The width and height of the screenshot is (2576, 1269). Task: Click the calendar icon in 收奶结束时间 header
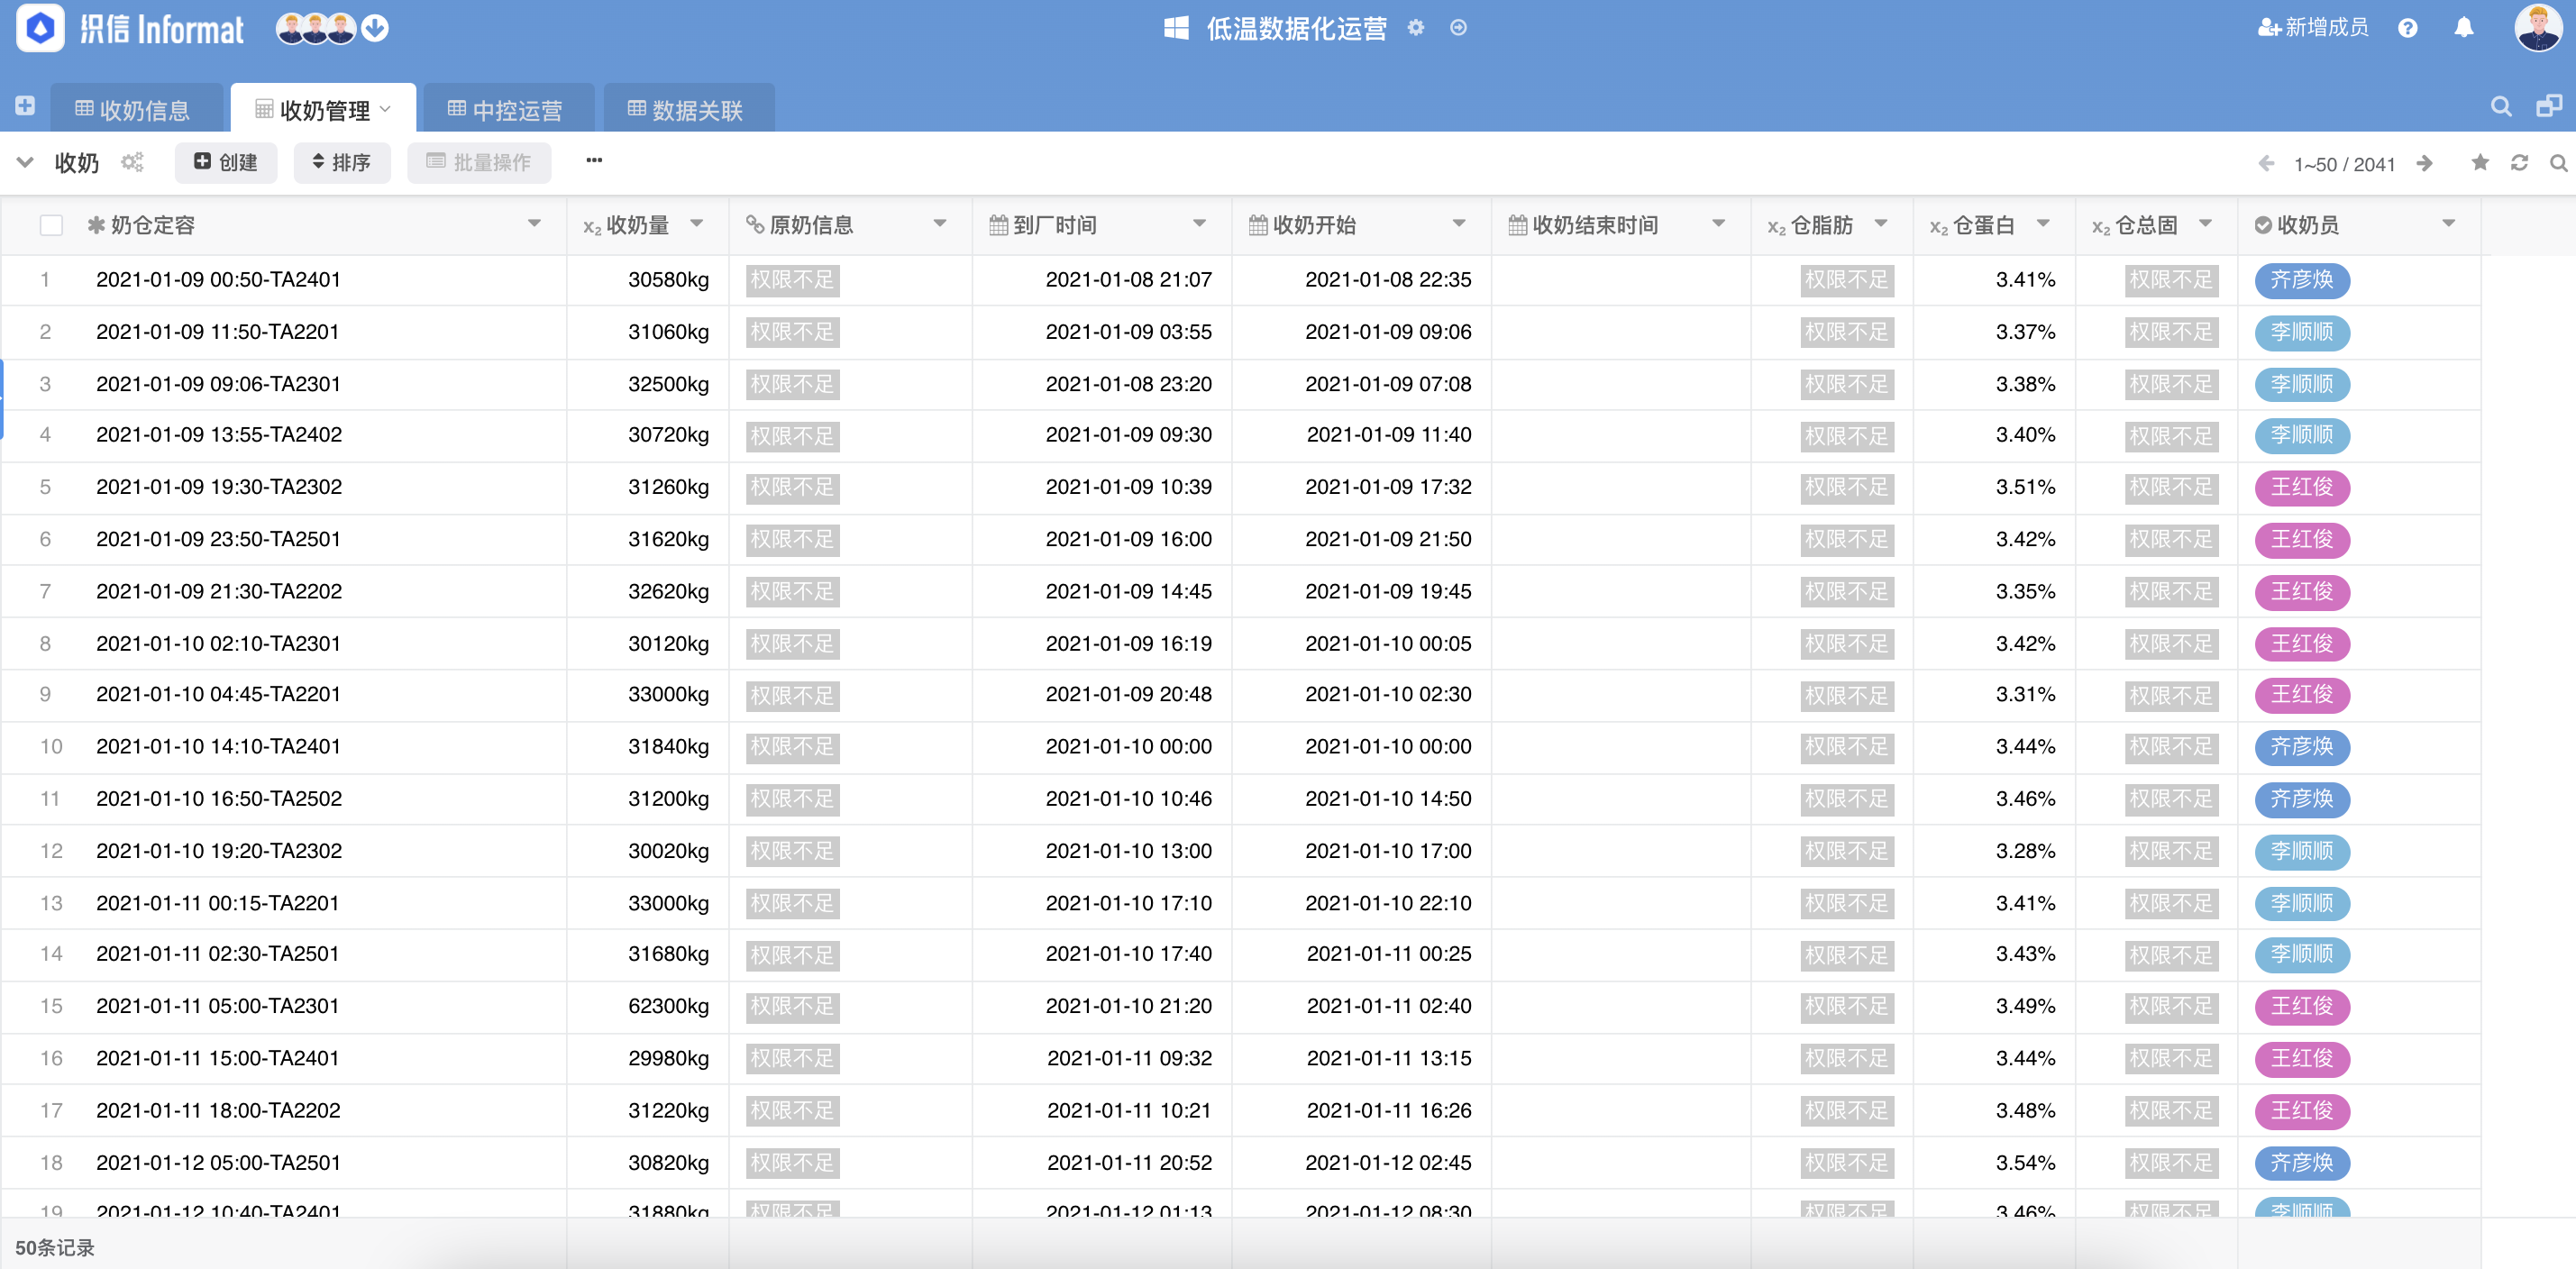pyautogui.click(x=1517, y=225)
